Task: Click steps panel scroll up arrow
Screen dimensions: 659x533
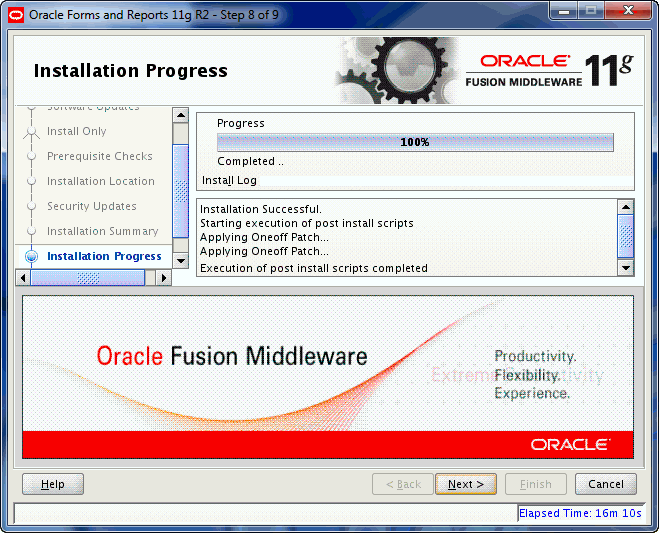Action: pyautogui.click(x=181, y=115)
